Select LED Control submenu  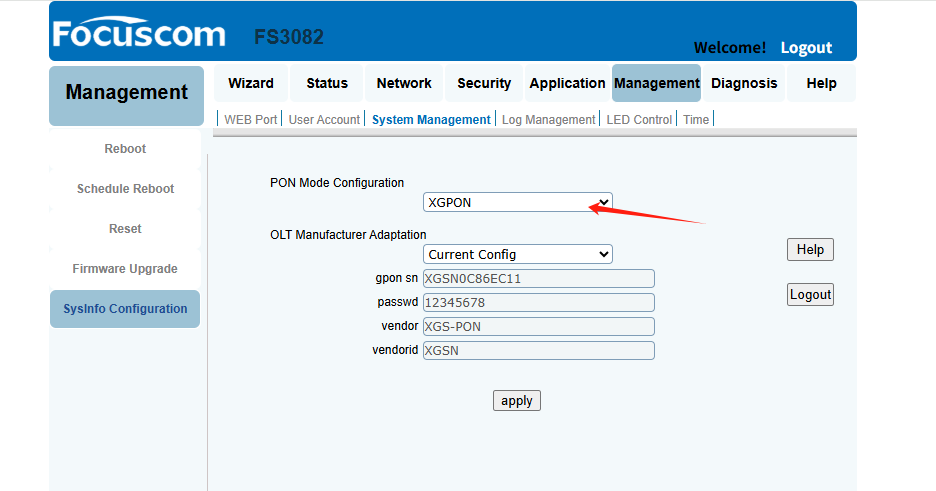(639, 119)
